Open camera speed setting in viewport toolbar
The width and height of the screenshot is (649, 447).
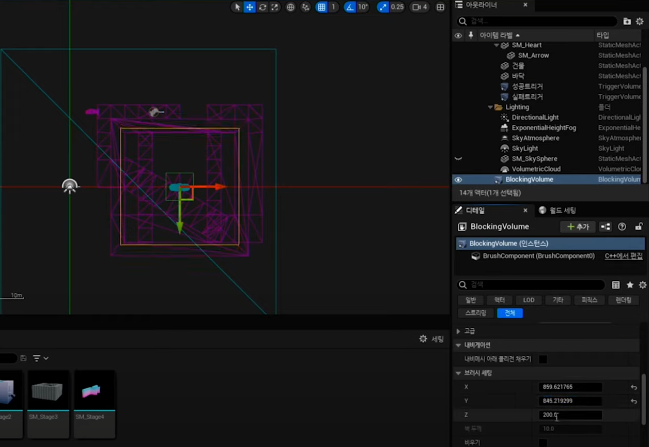419,7
